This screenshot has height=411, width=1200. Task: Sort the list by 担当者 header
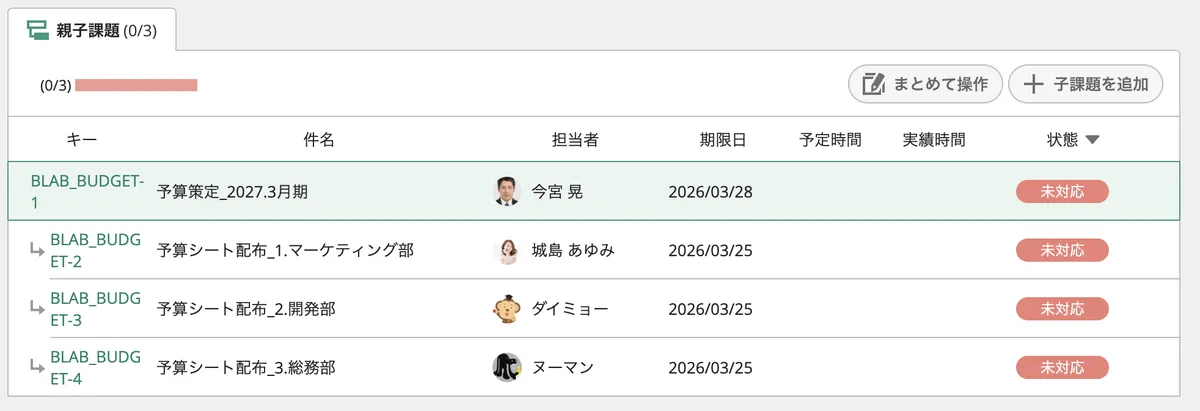tap(575, 140)
